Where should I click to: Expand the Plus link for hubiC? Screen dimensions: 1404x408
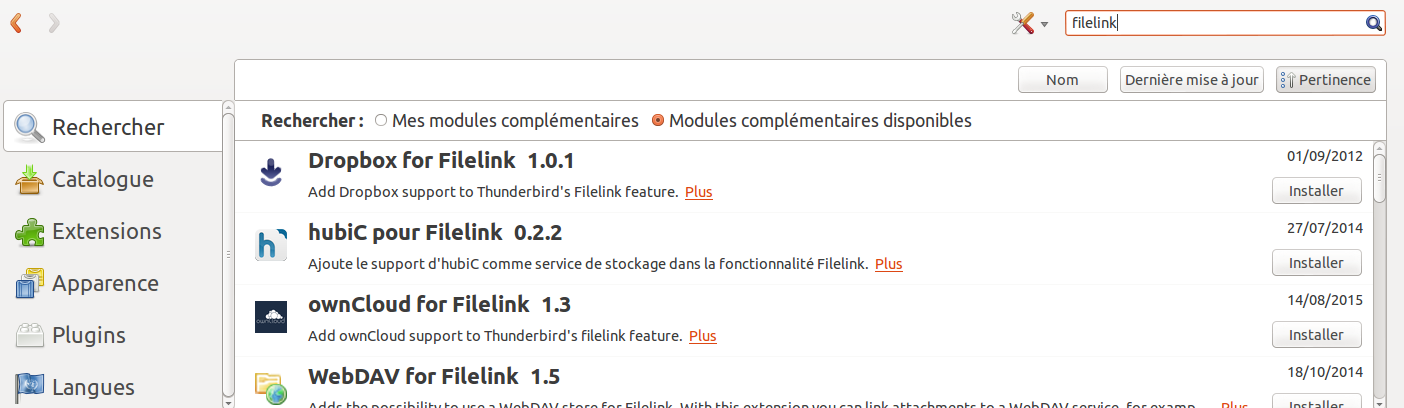888,264
